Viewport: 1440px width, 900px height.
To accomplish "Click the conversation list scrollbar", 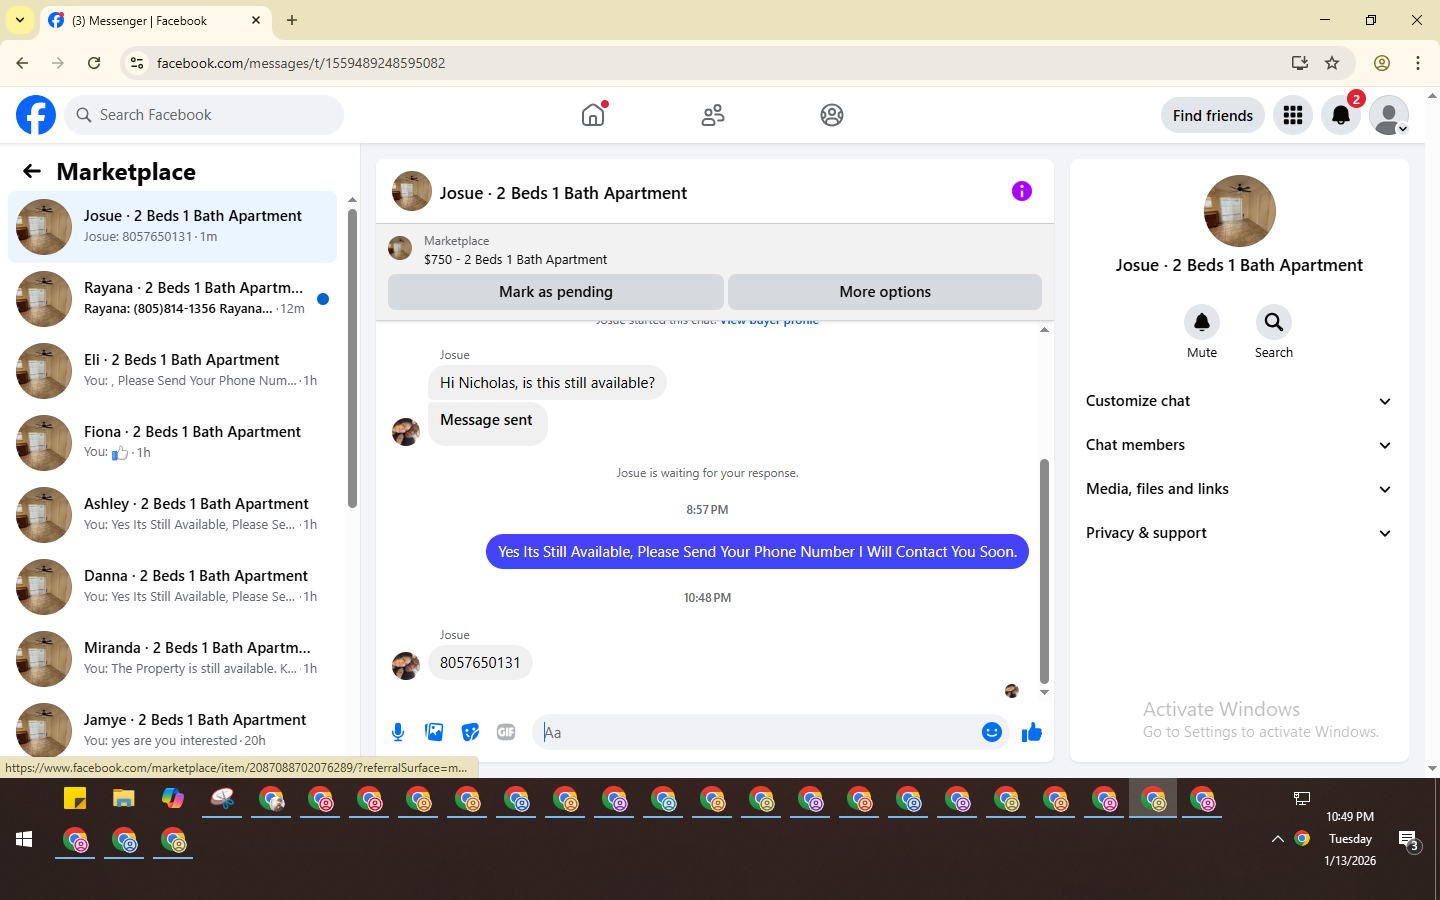I will tap(352, 358).
